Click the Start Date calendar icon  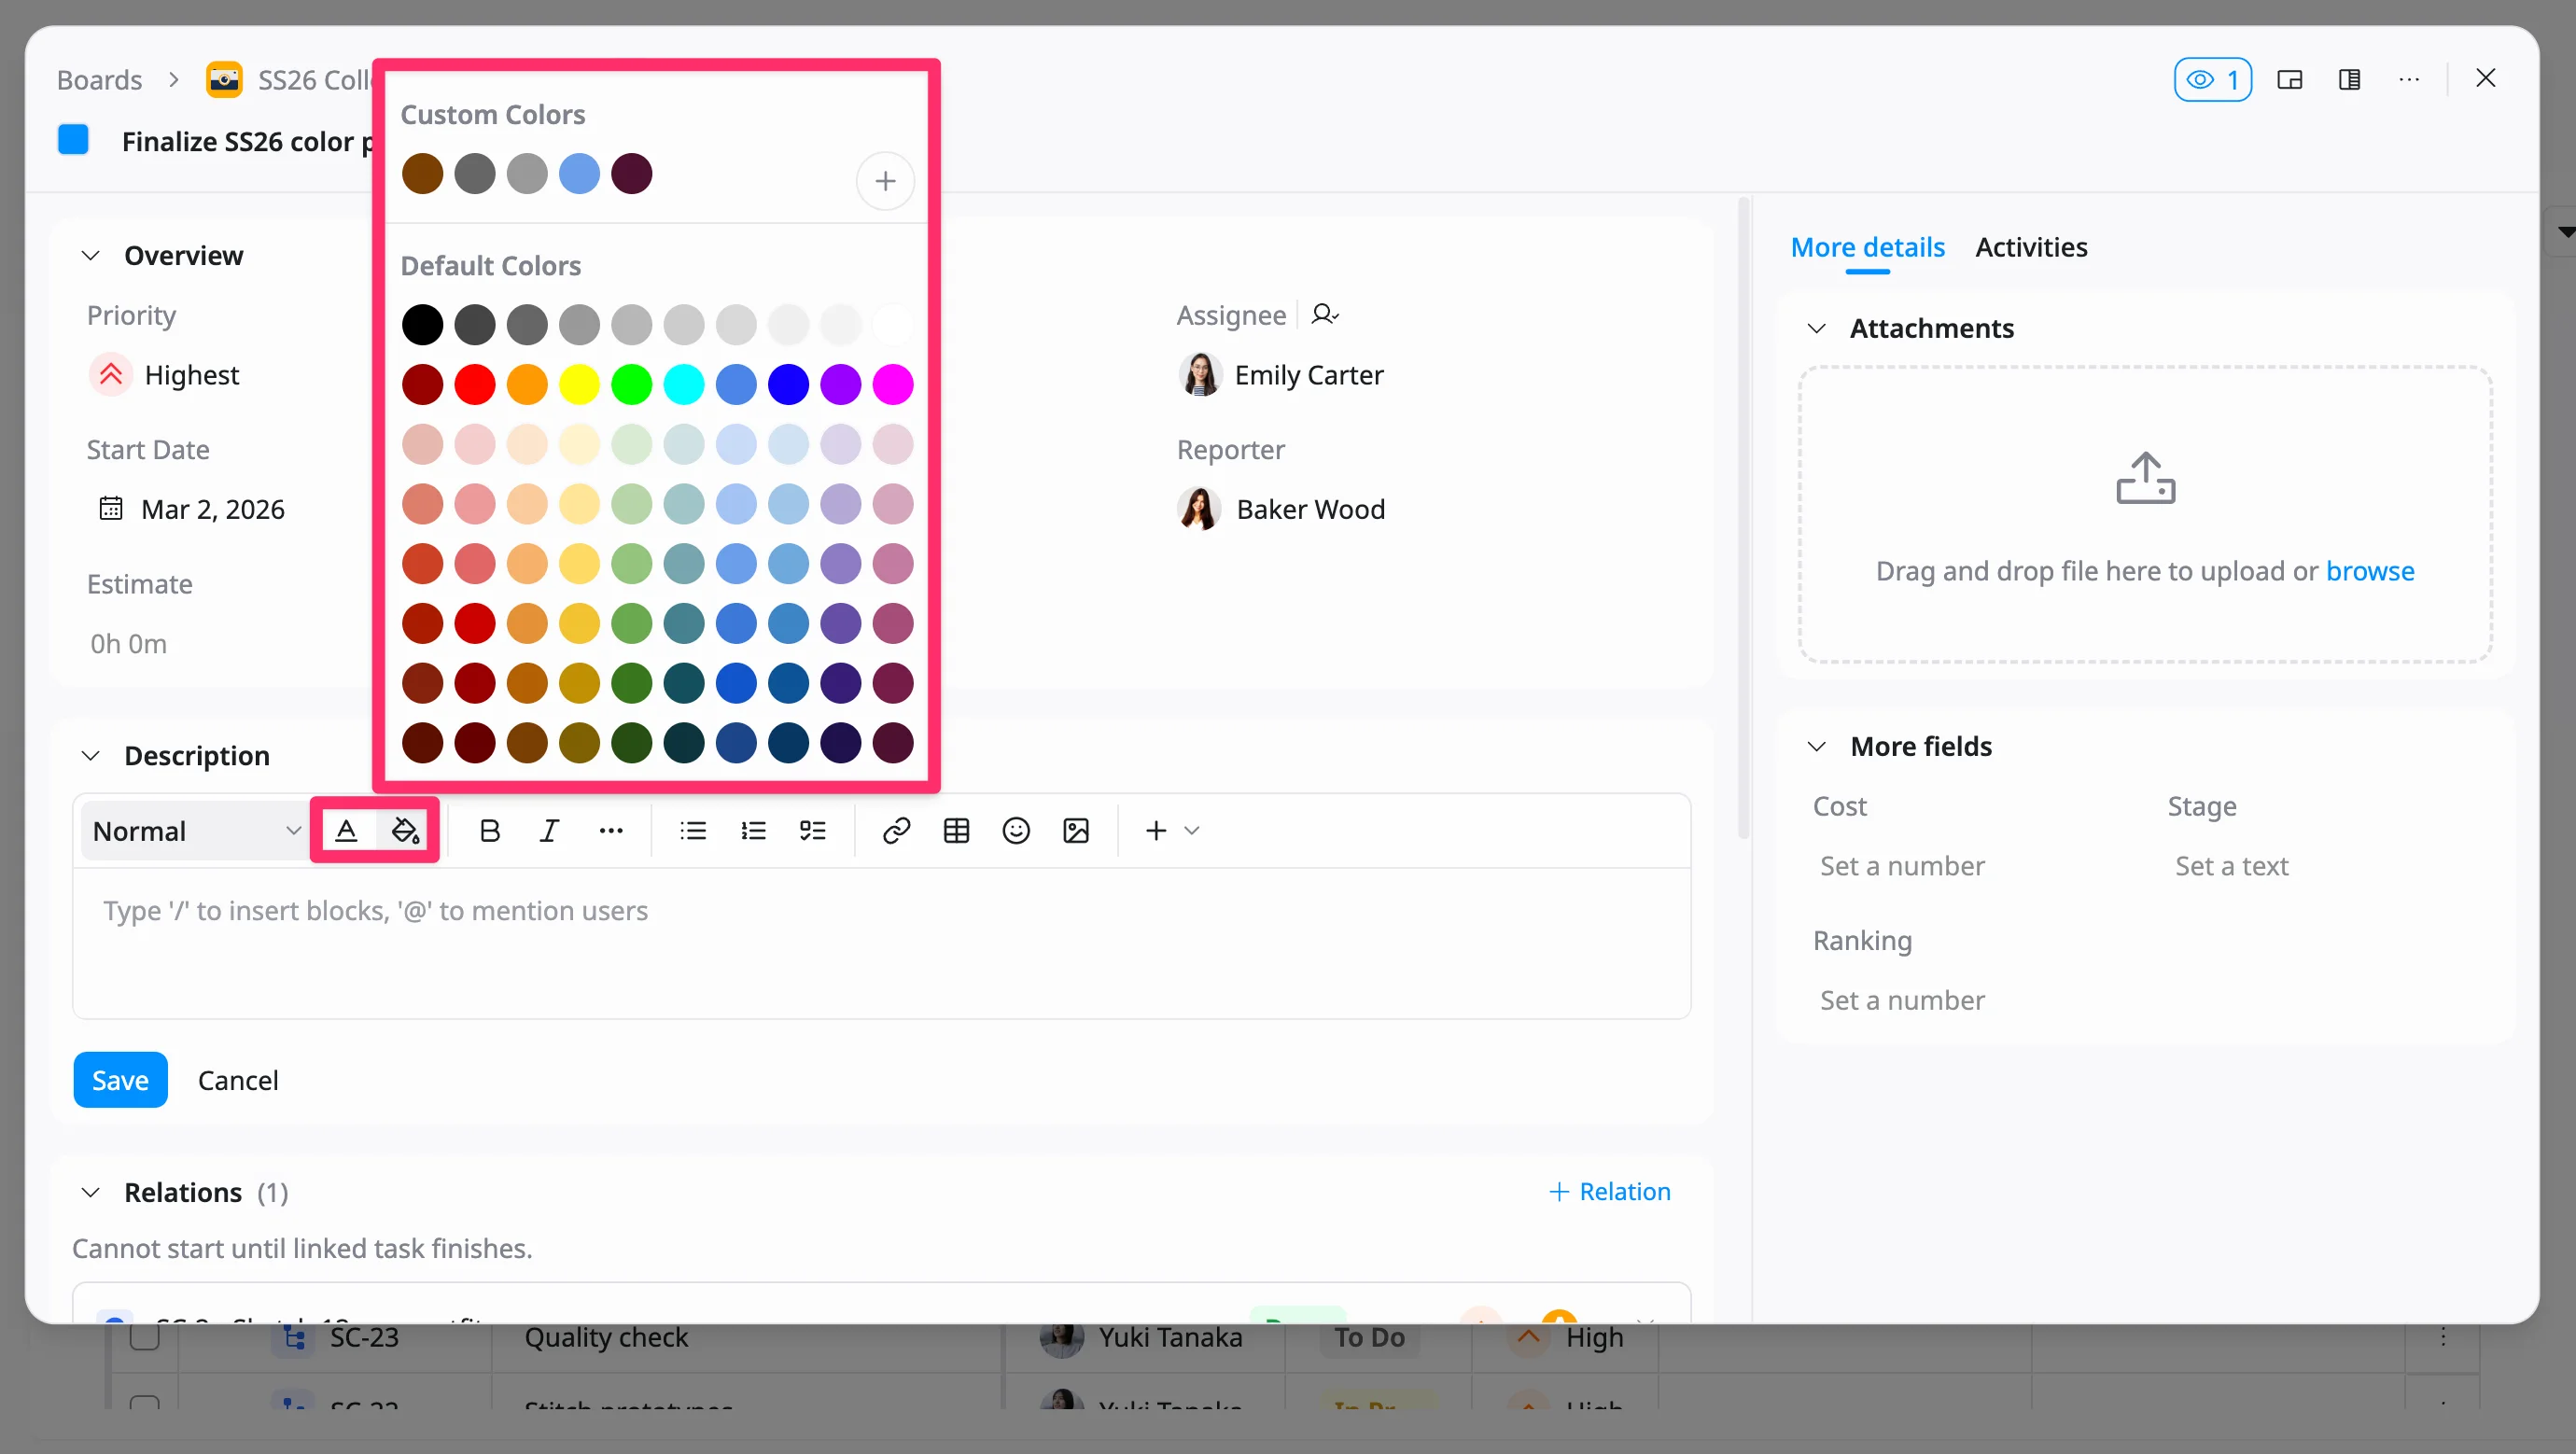110,508
